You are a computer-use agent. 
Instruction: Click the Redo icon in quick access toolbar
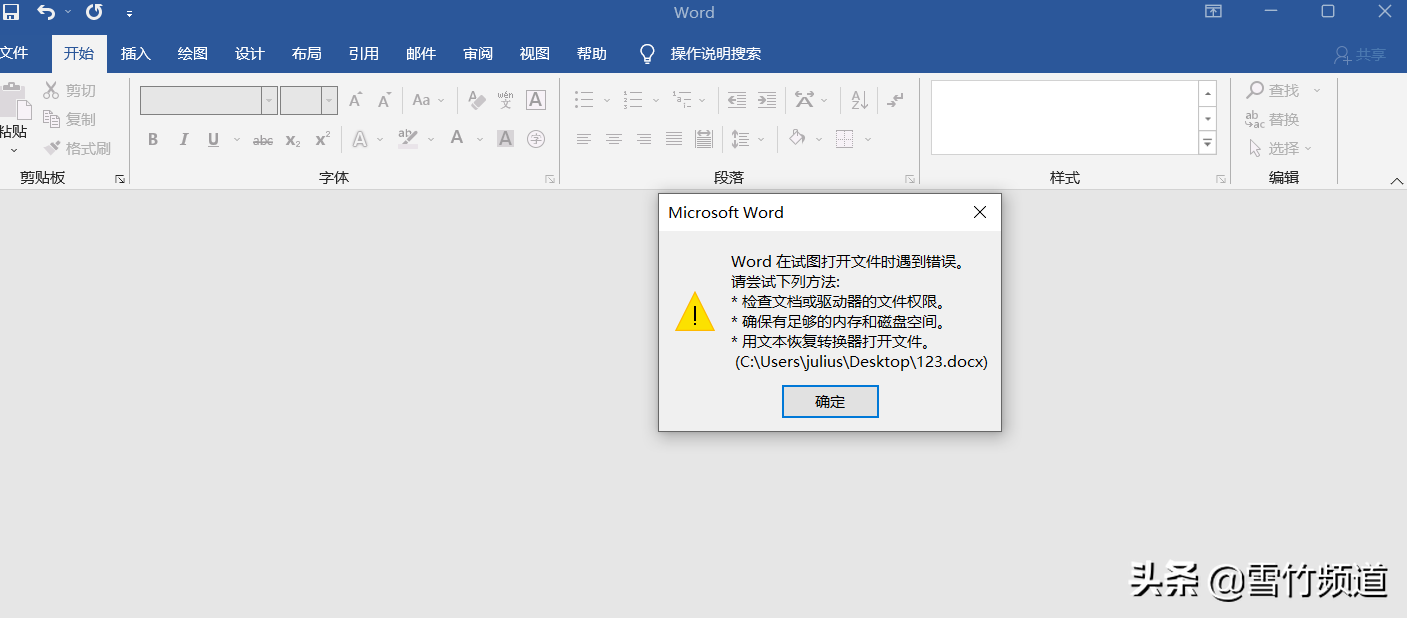(94, 13)
